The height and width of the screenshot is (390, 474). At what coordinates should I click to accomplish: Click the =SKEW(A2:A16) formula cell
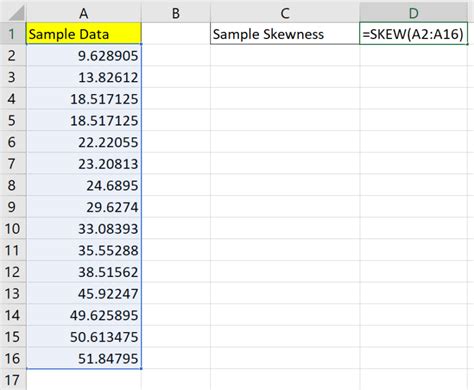(x=413, y=34)
